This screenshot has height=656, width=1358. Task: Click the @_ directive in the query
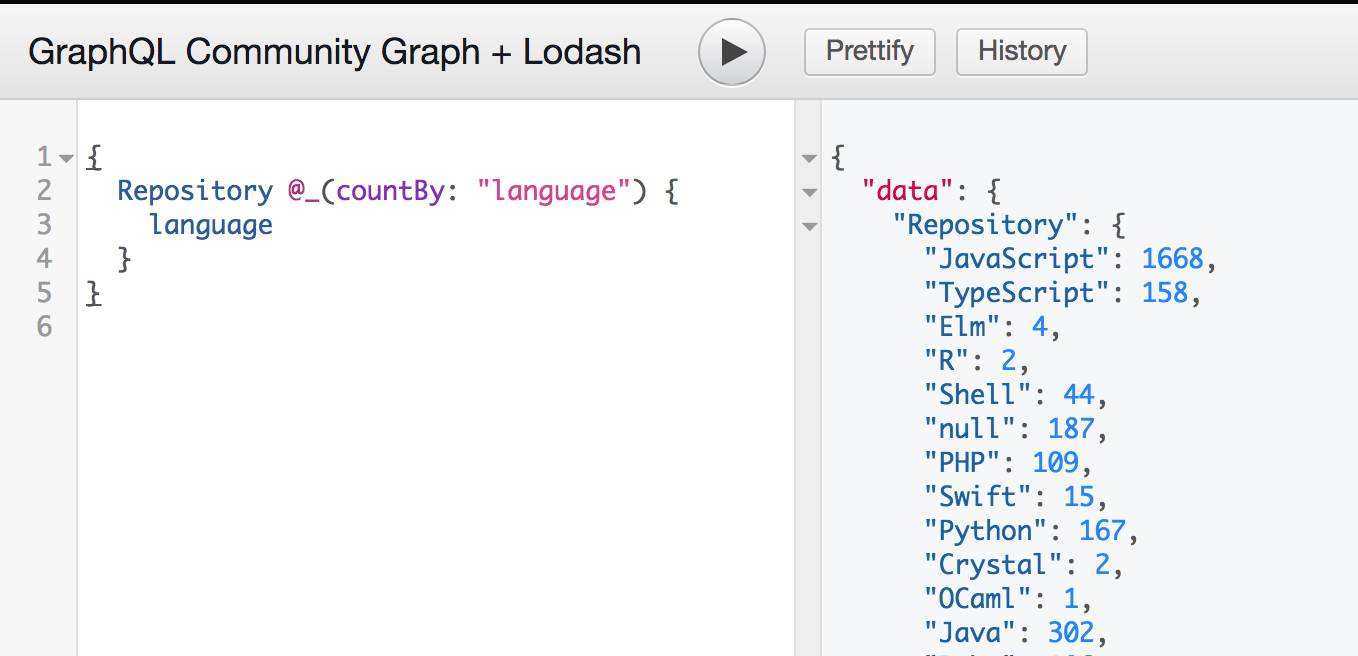pyautogui.click(x=304, y=191)
